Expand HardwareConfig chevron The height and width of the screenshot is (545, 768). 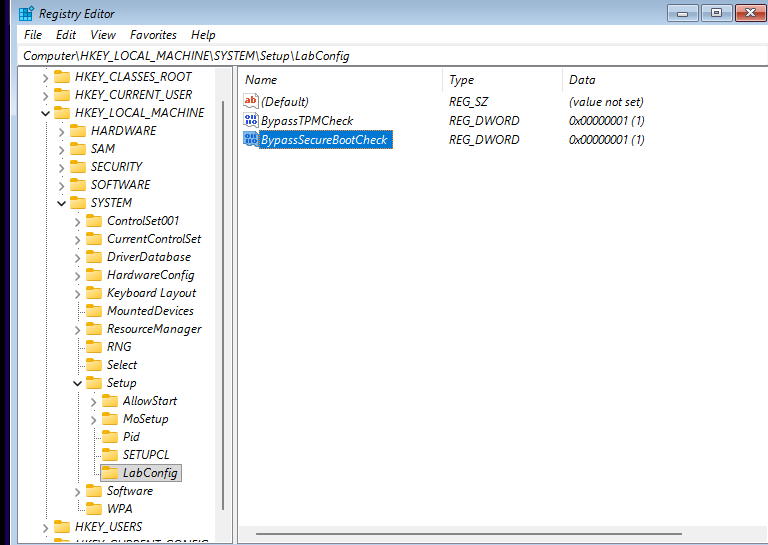point(77,276)
